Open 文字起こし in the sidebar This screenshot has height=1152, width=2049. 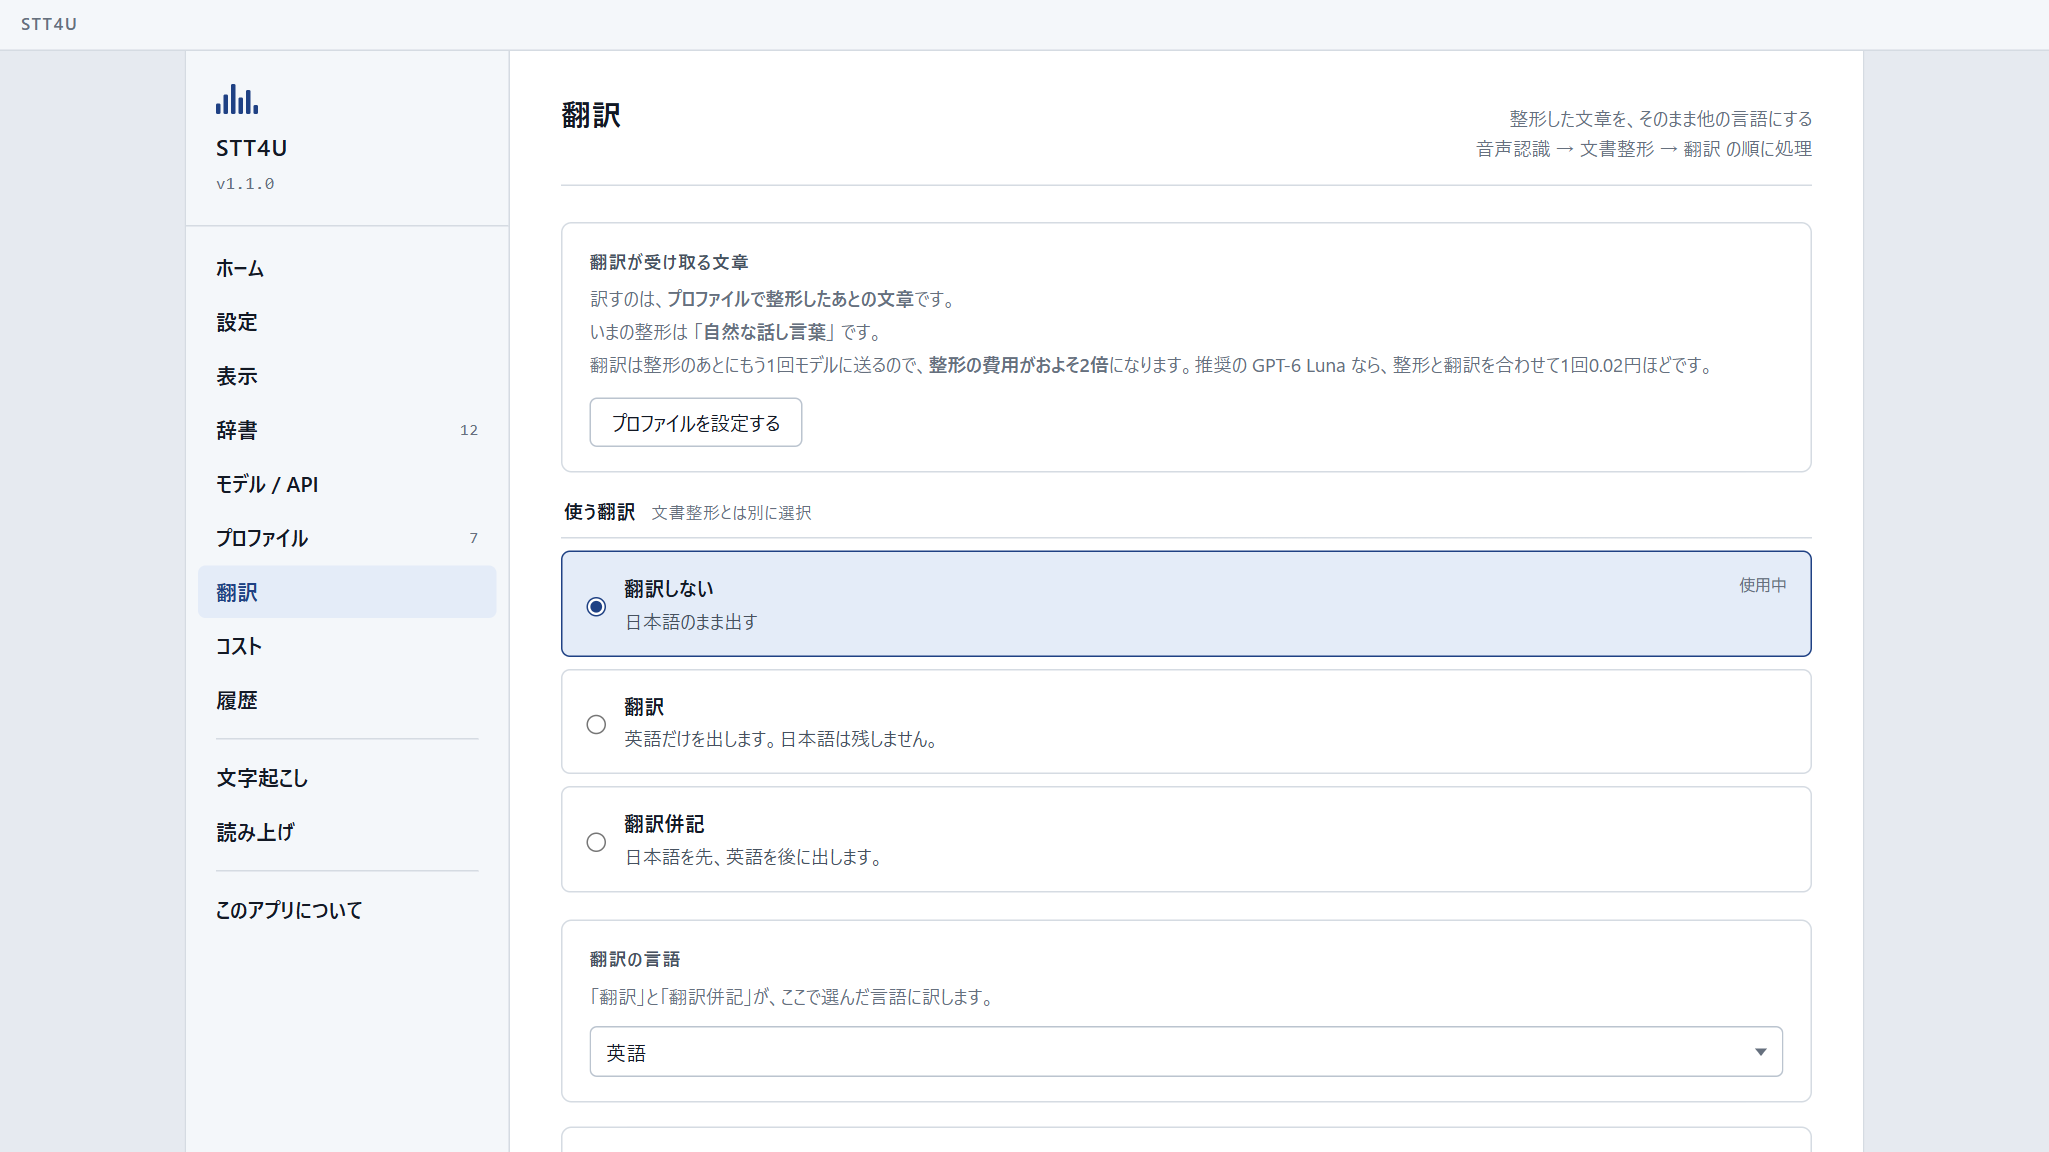click(347, 778)
